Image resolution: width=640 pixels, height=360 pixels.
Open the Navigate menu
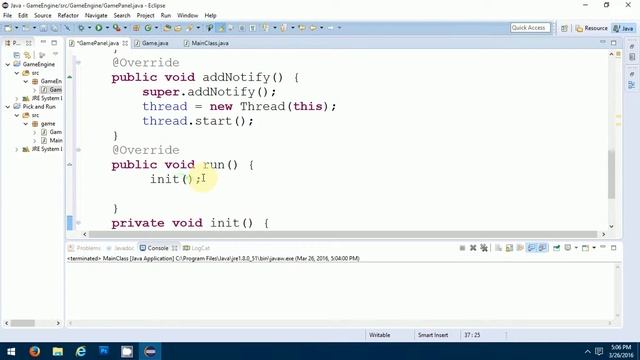click(96, 16)
